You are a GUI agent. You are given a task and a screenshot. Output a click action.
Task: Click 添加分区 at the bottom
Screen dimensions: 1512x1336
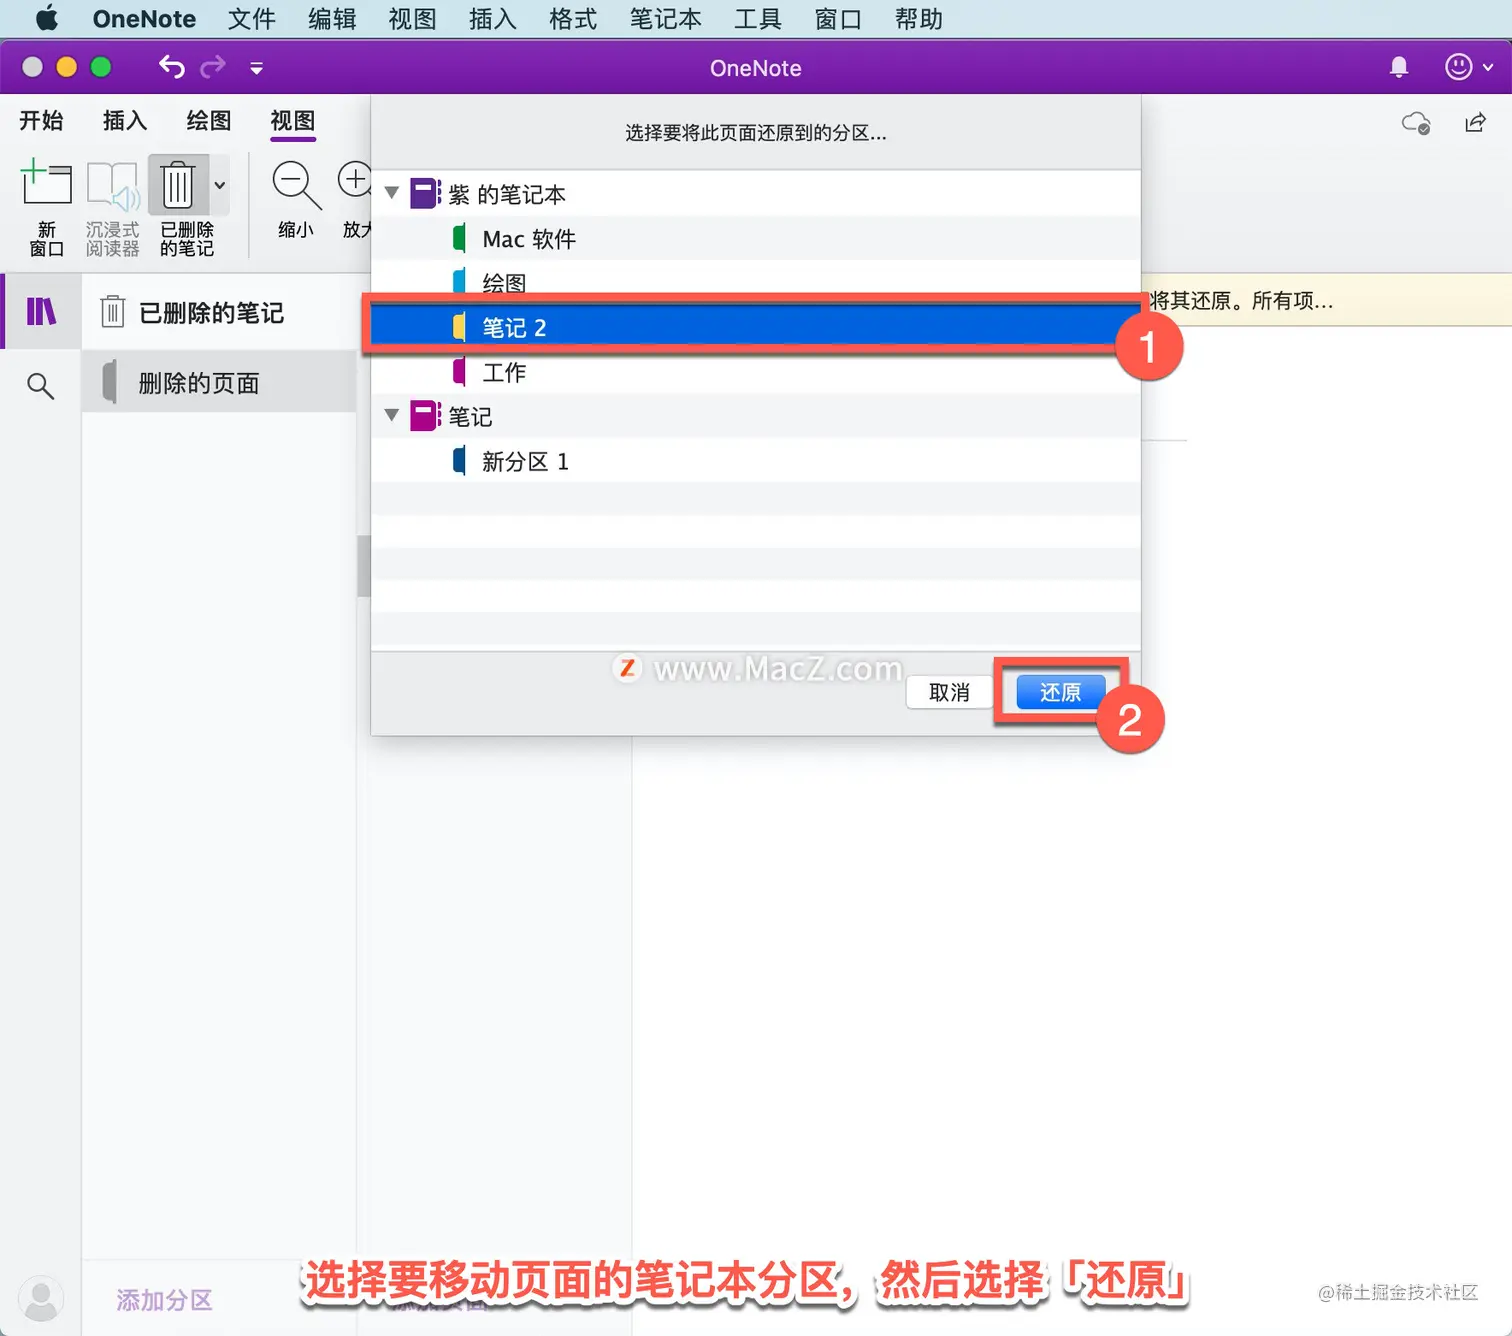pos(164,1300)
